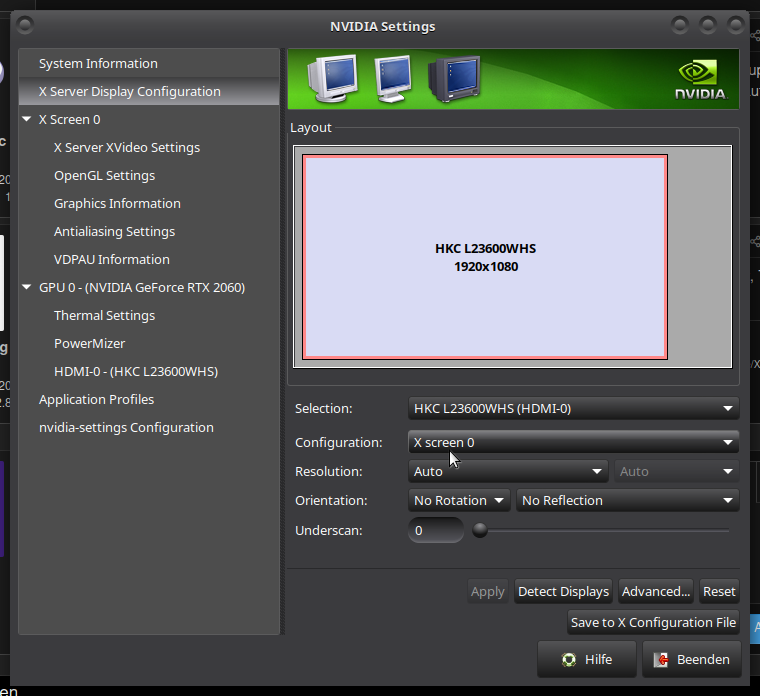The image size is (760, 696).
Task: Select X Screen 0 entry
Action: click(x=69, y=120)
